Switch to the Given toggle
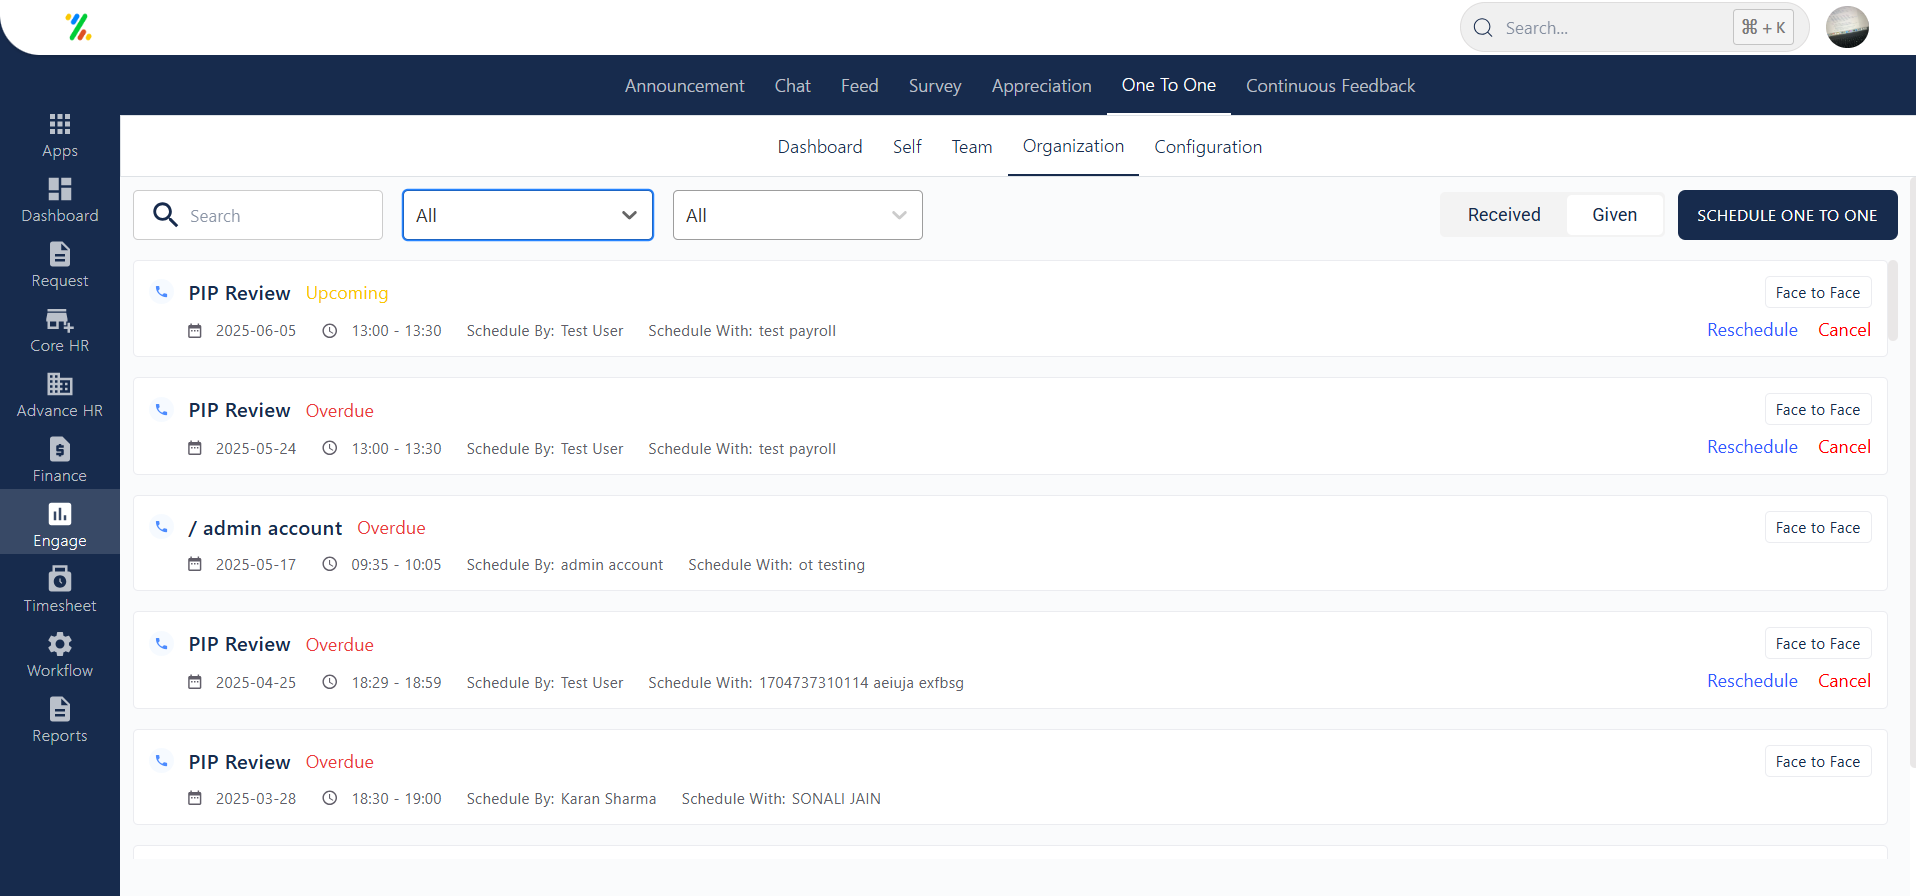Image resolution: width=1916 pixels, height=896 pixels. [x=1614, y=215]
